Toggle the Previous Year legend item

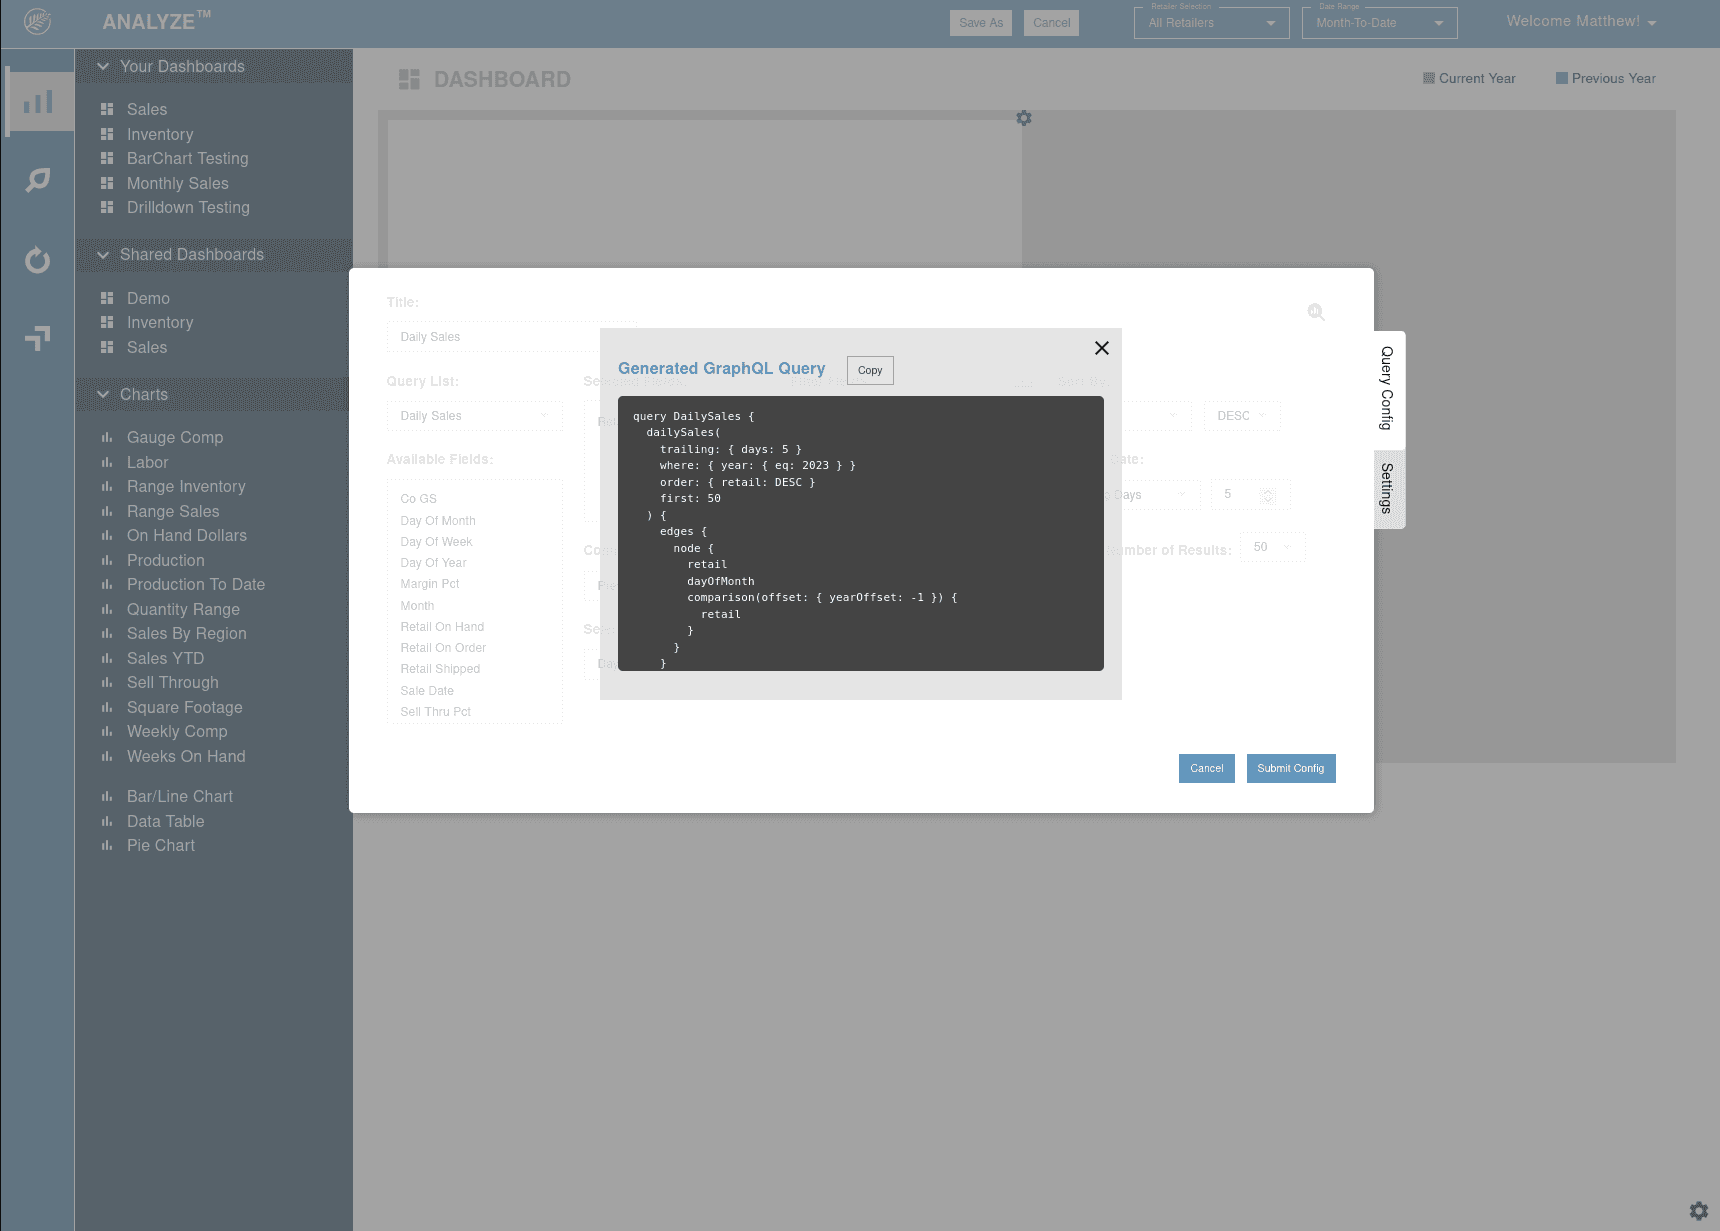click(x=1604, y=78)
